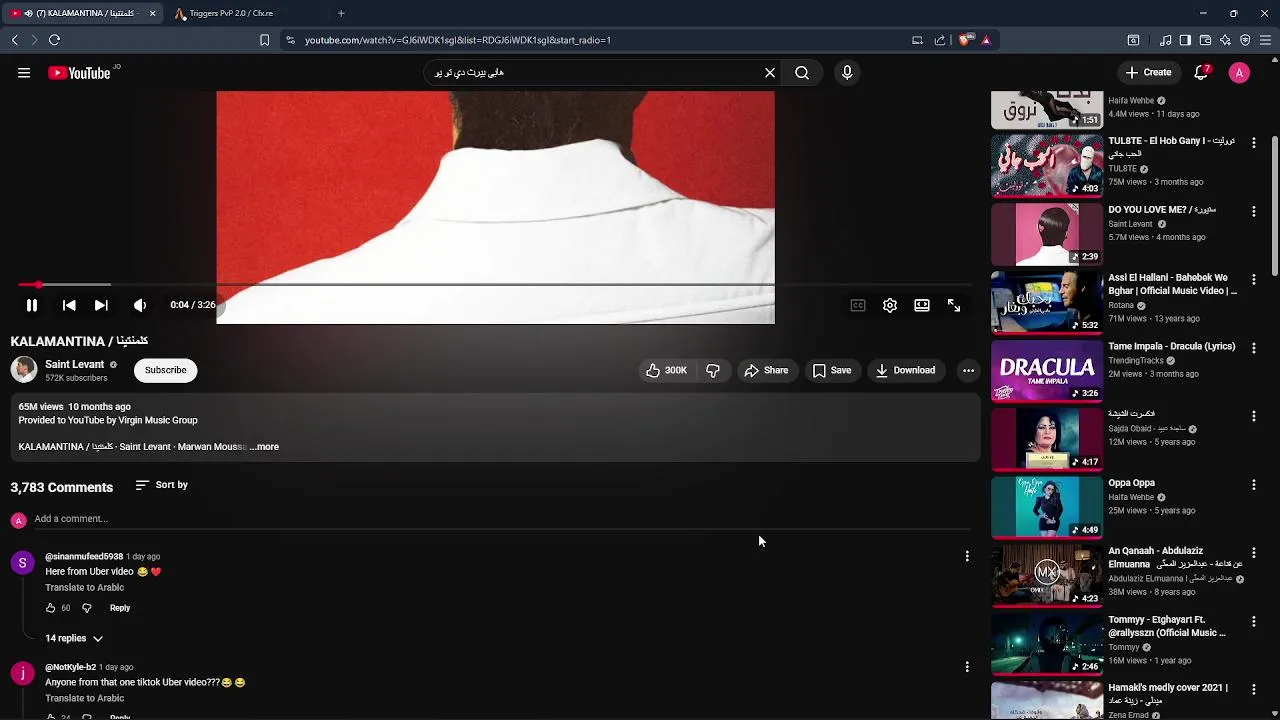This screenshot has height=720, width=1280.
Task: Bookmark this page
Action: (264, 40)
